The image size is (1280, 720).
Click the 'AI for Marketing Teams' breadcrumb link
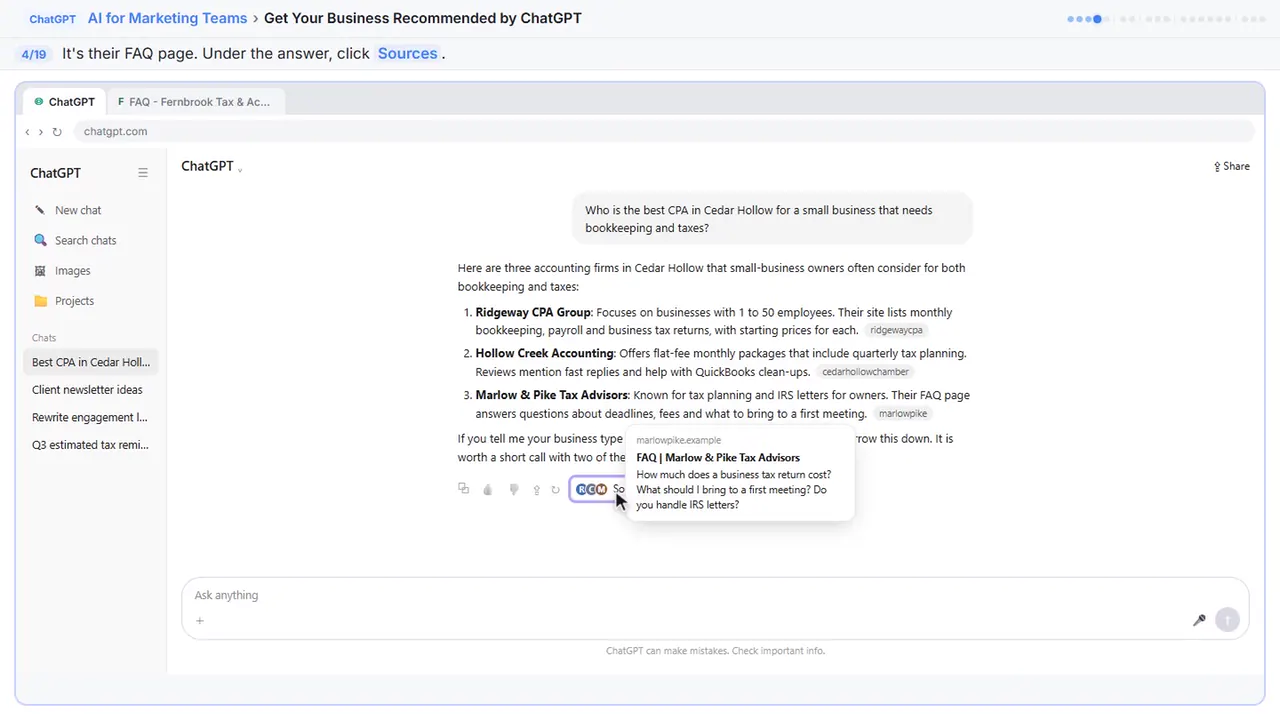click(167, 18)
